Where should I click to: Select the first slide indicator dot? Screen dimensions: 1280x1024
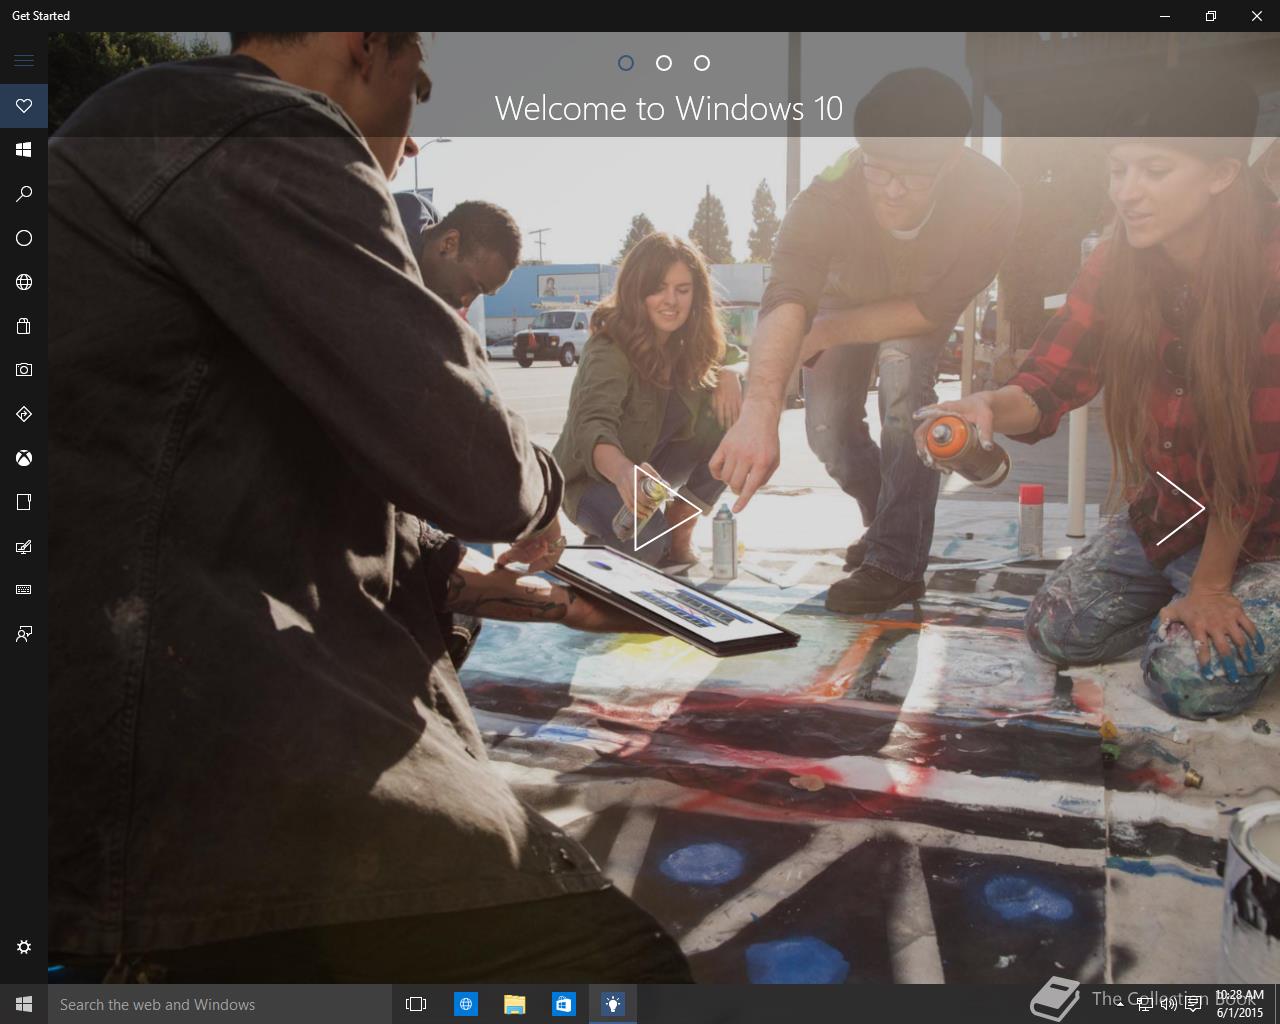[626, 63]
